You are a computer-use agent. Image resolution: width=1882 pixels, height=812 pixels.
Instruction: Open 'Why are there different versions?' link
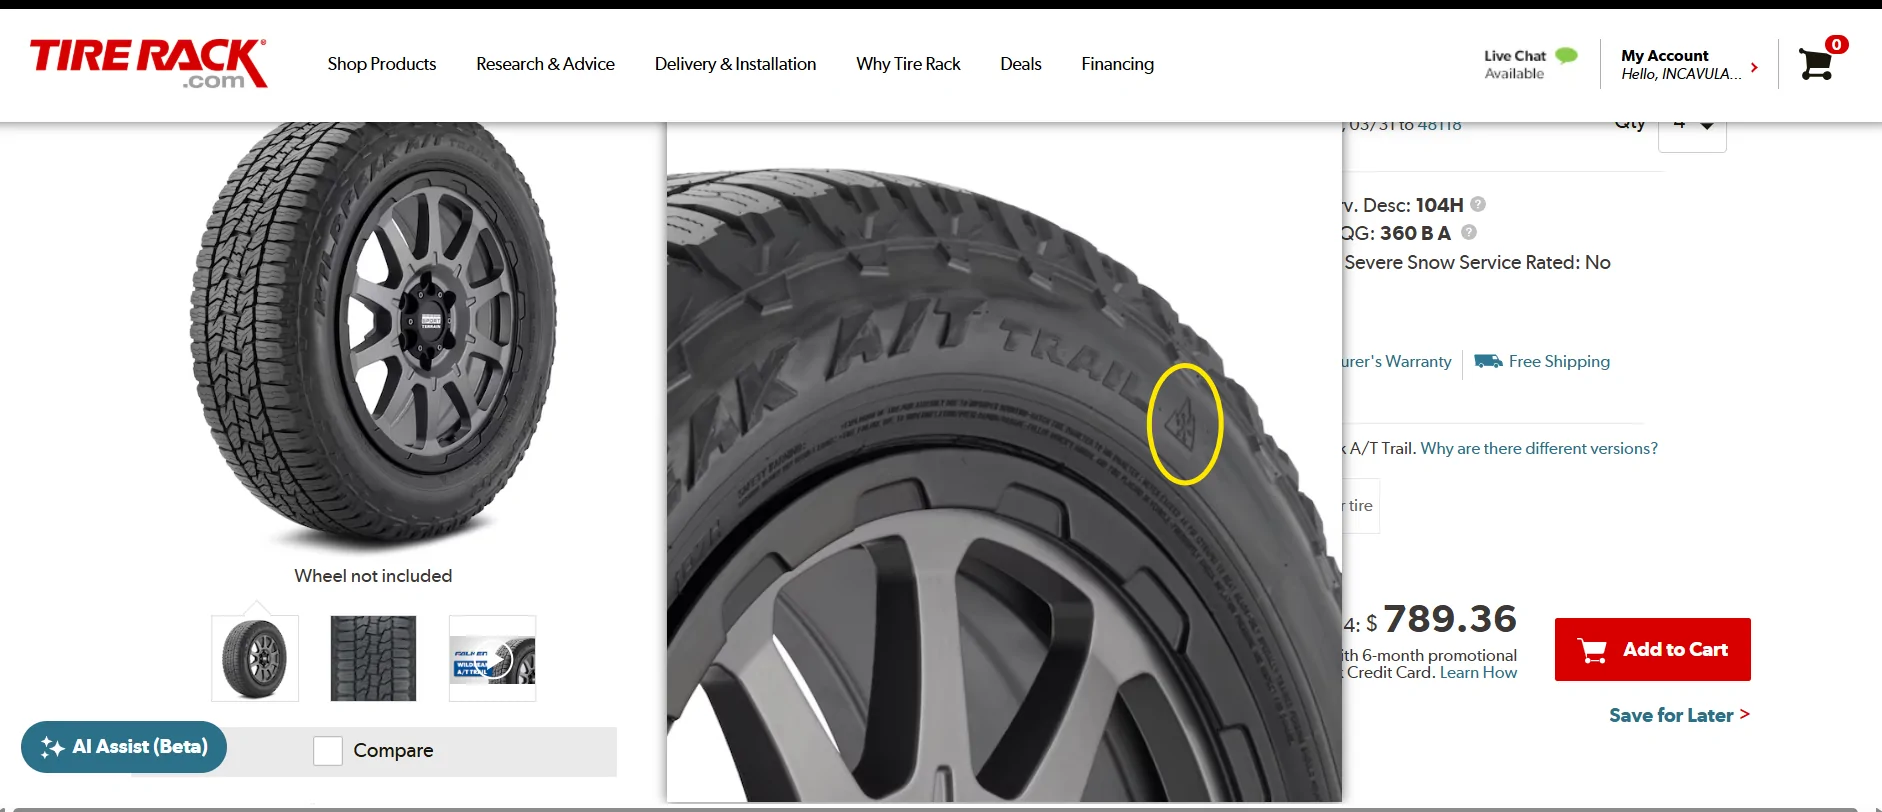1539,448
